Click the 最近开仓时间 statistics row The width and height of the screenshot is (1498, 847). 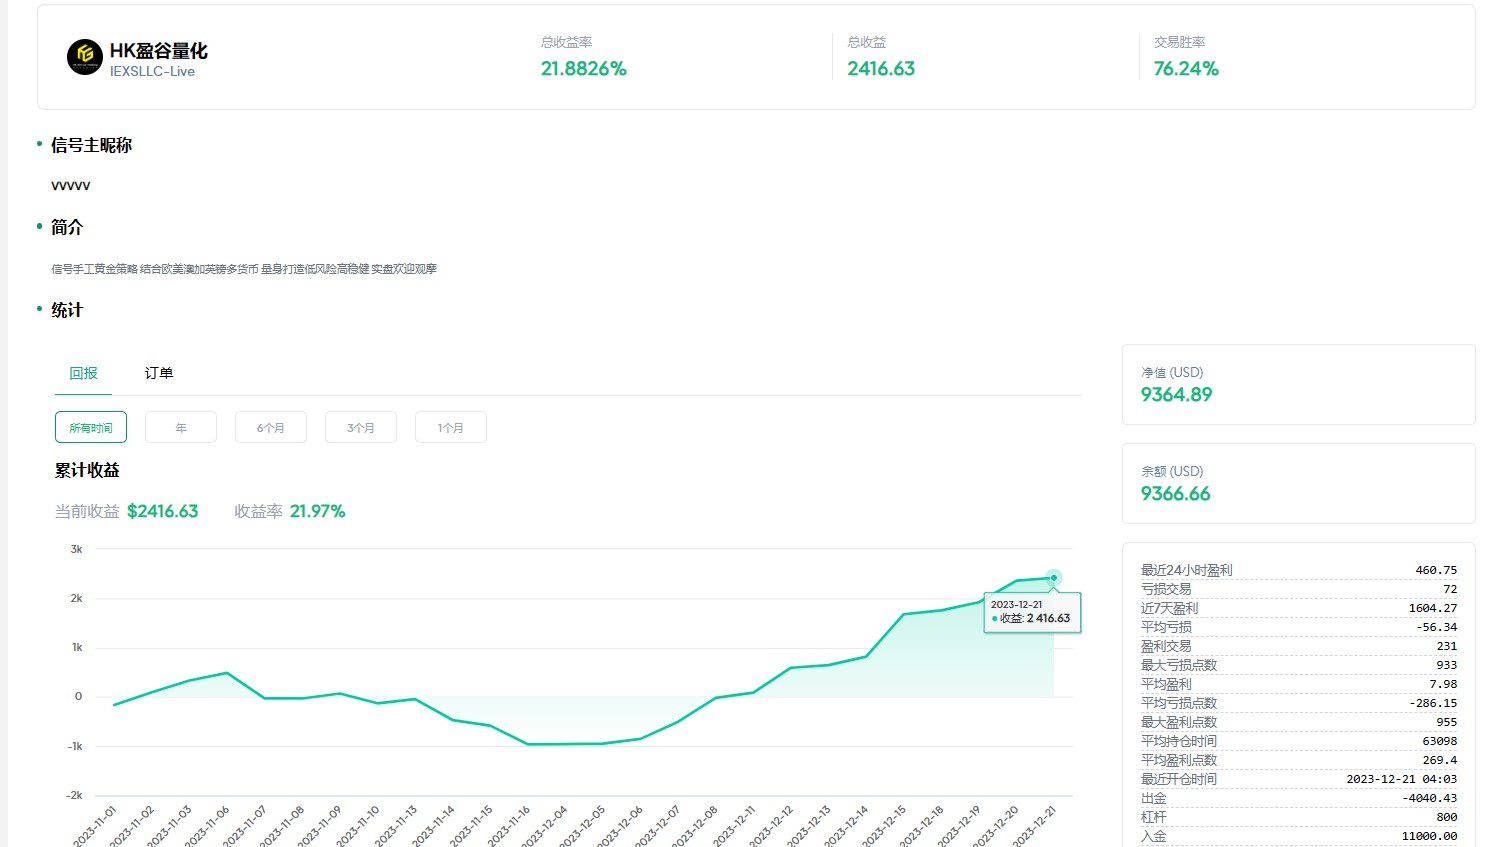point(1298,779)
